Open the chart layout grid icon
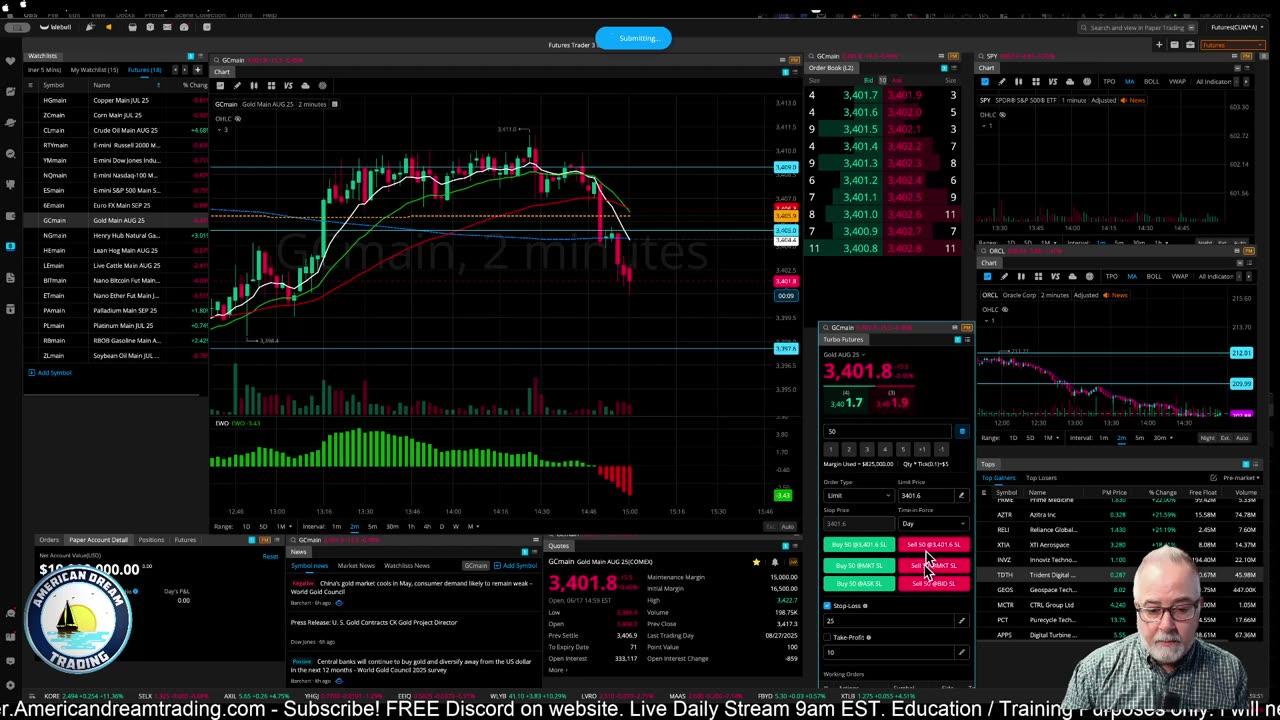The image size is (1280, 720). pos(271,86)
